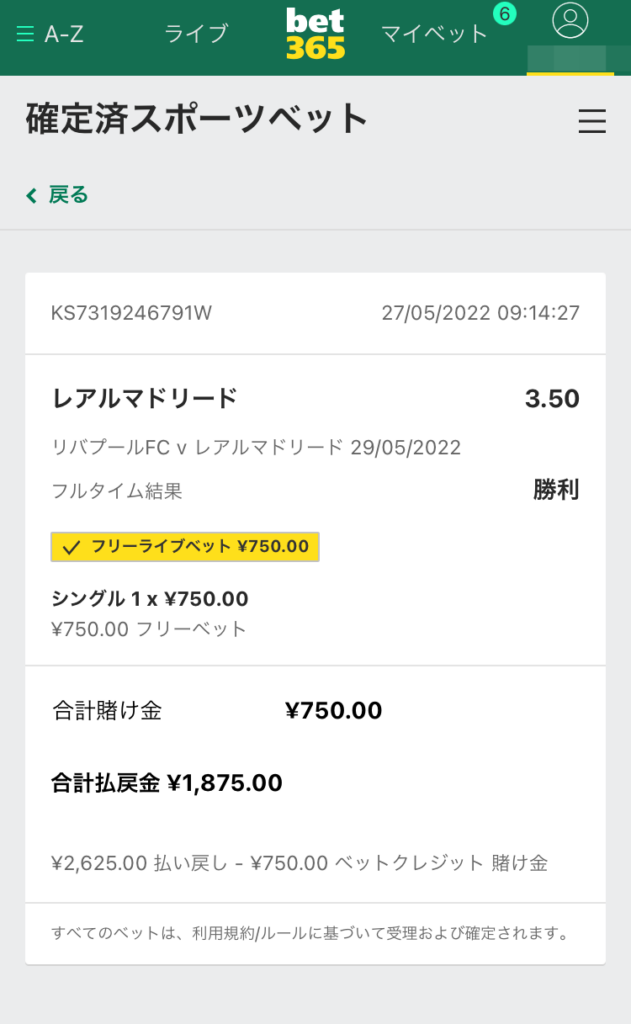Viewport: 631px width, 1024px height.
Task: Expand the settled bet KS7319246791W entry
Action: point(131,312)
